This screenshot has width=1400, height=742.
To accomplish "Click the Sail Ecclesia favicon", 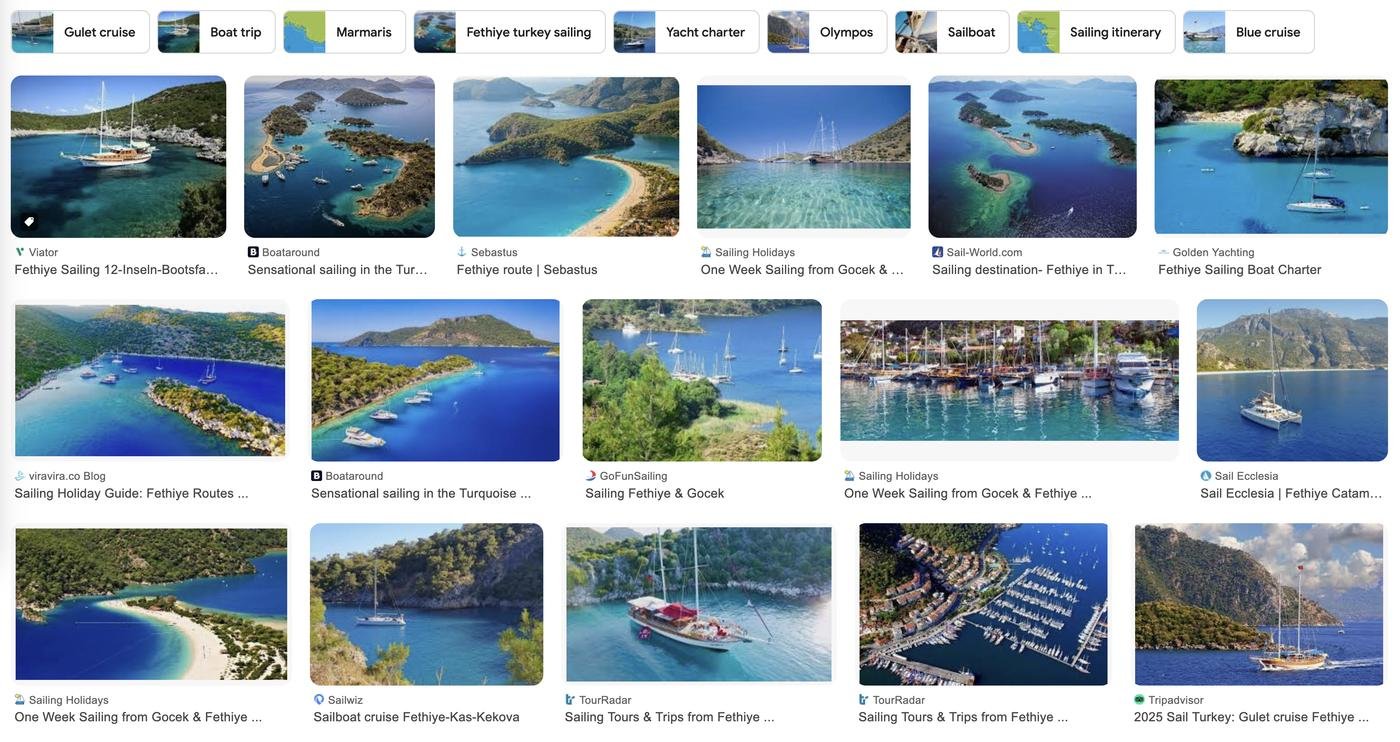I will [x=1206, y=476].
